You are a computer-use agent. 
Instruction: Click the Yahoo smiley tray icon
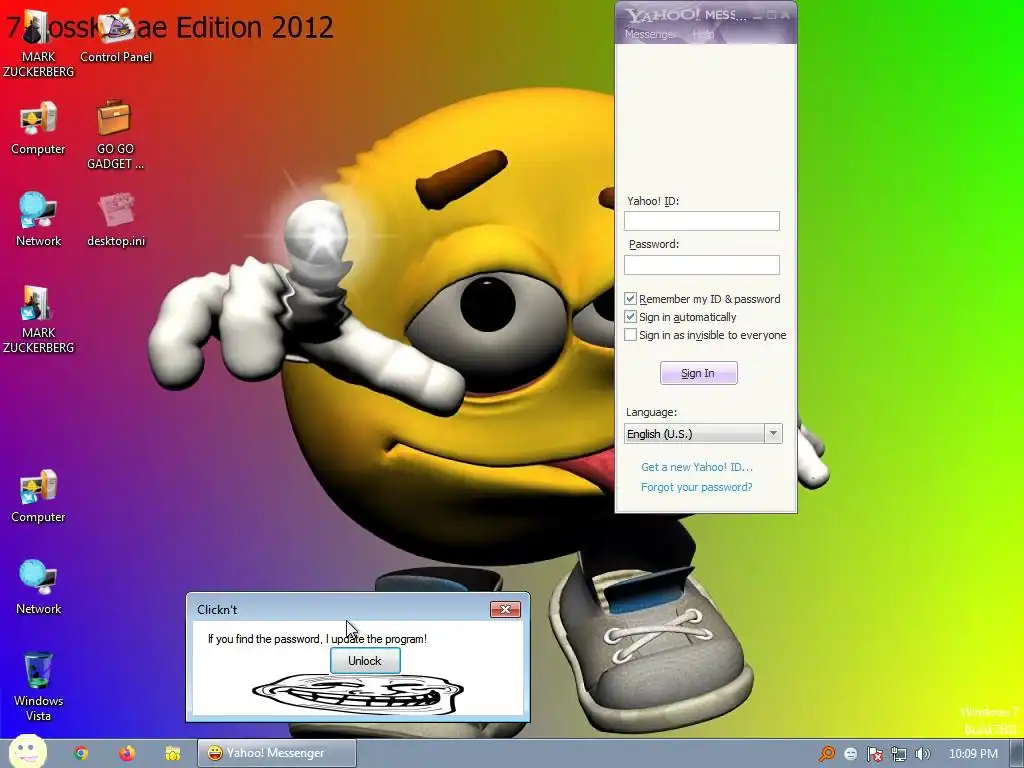pyautogui.click(x=850, y=754)
